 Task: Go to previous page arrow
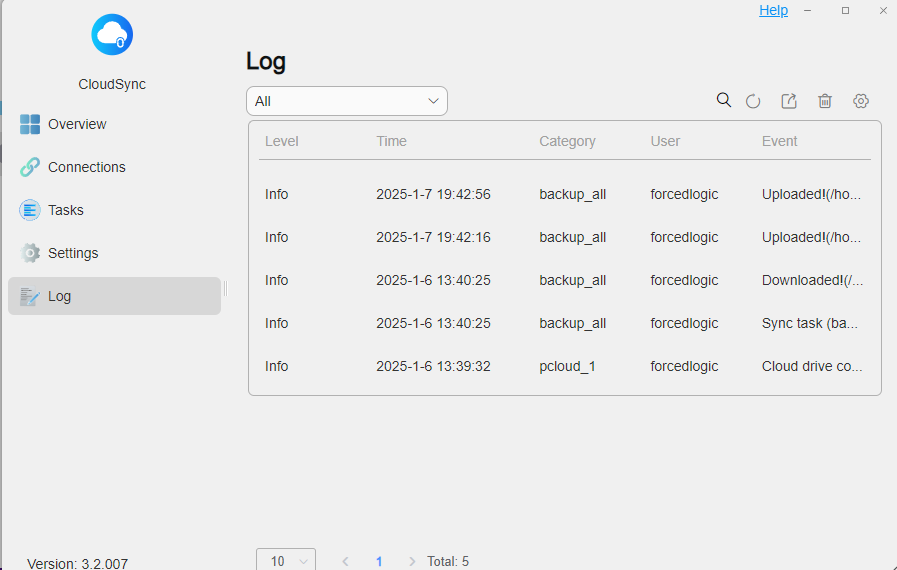[x=346, y=561]
